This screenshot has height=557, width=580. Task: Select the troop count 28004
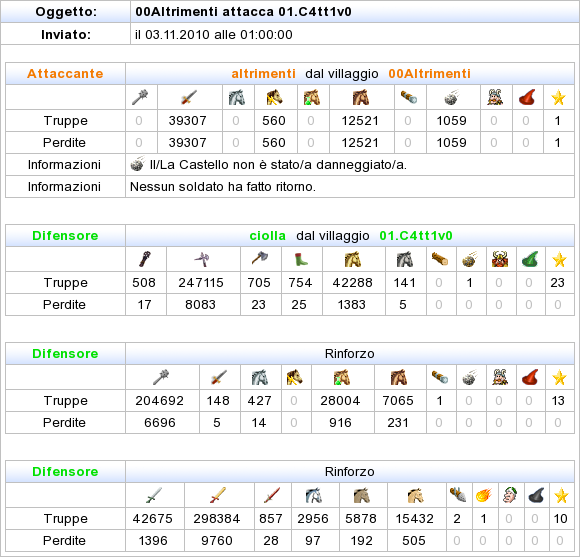point(340,401)
